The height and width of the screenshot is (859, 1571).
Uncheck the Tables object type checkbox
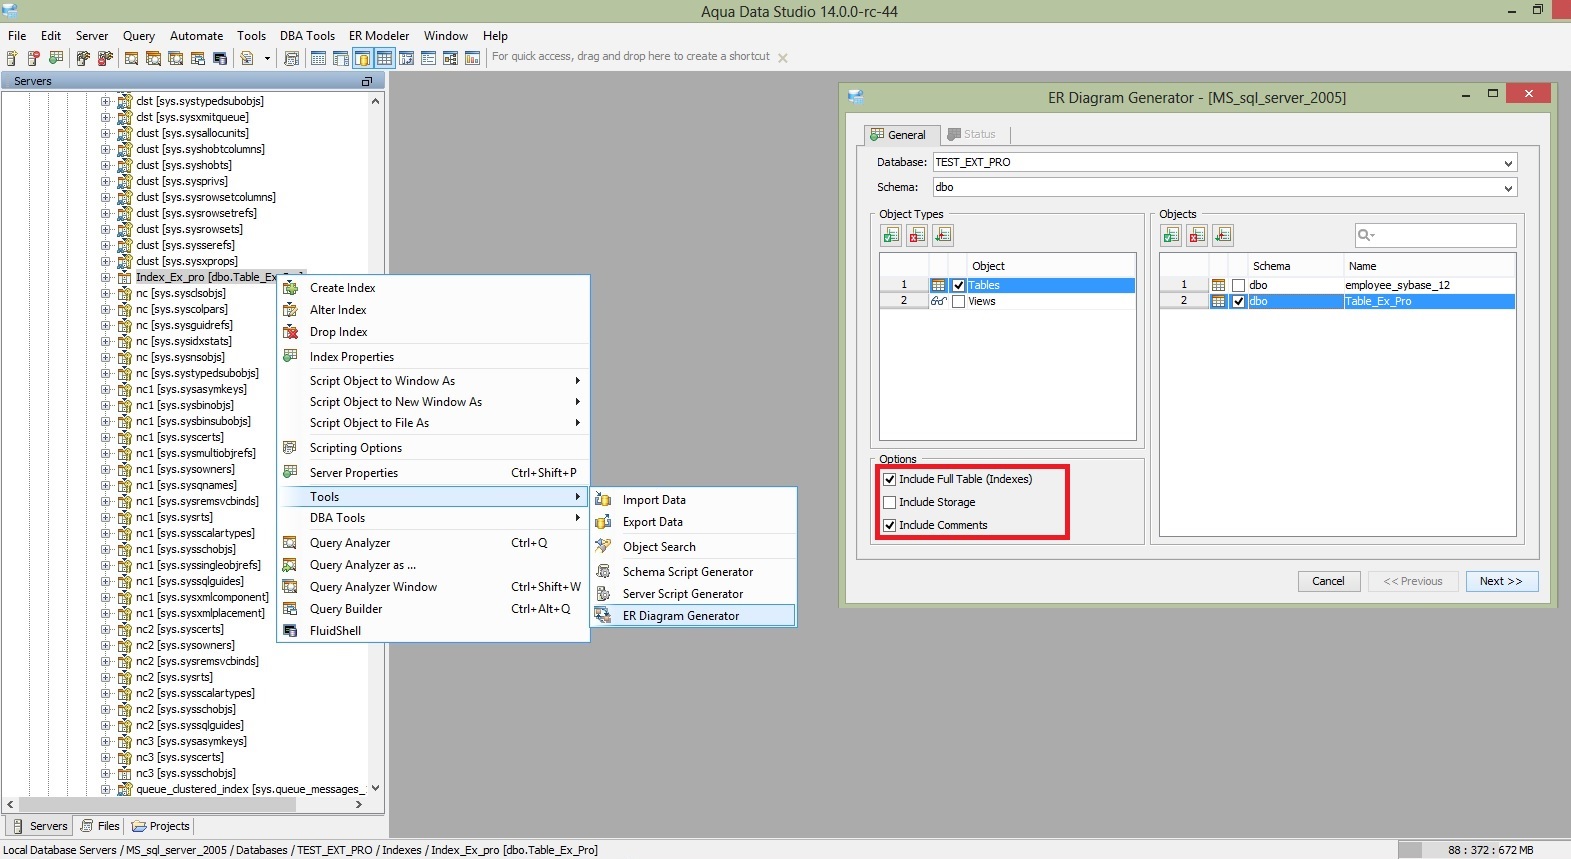pyautogui.click(x=959, y=285)
